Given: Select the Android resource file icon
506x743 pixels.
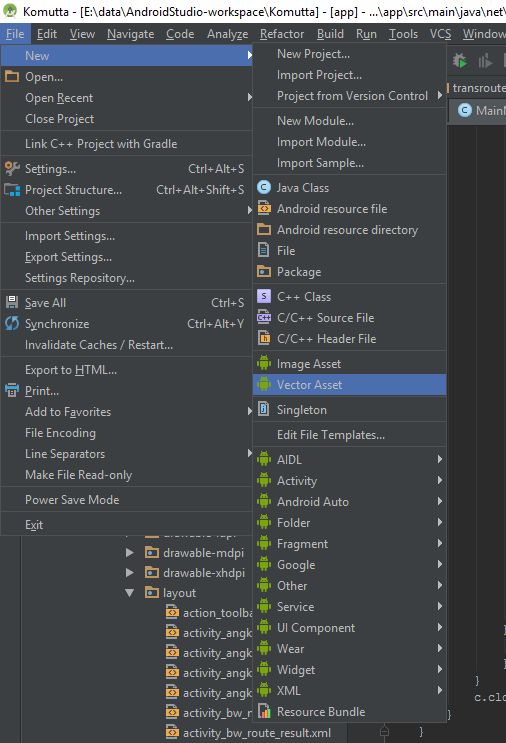Looking at the screenshot, I should pos(264,208).
